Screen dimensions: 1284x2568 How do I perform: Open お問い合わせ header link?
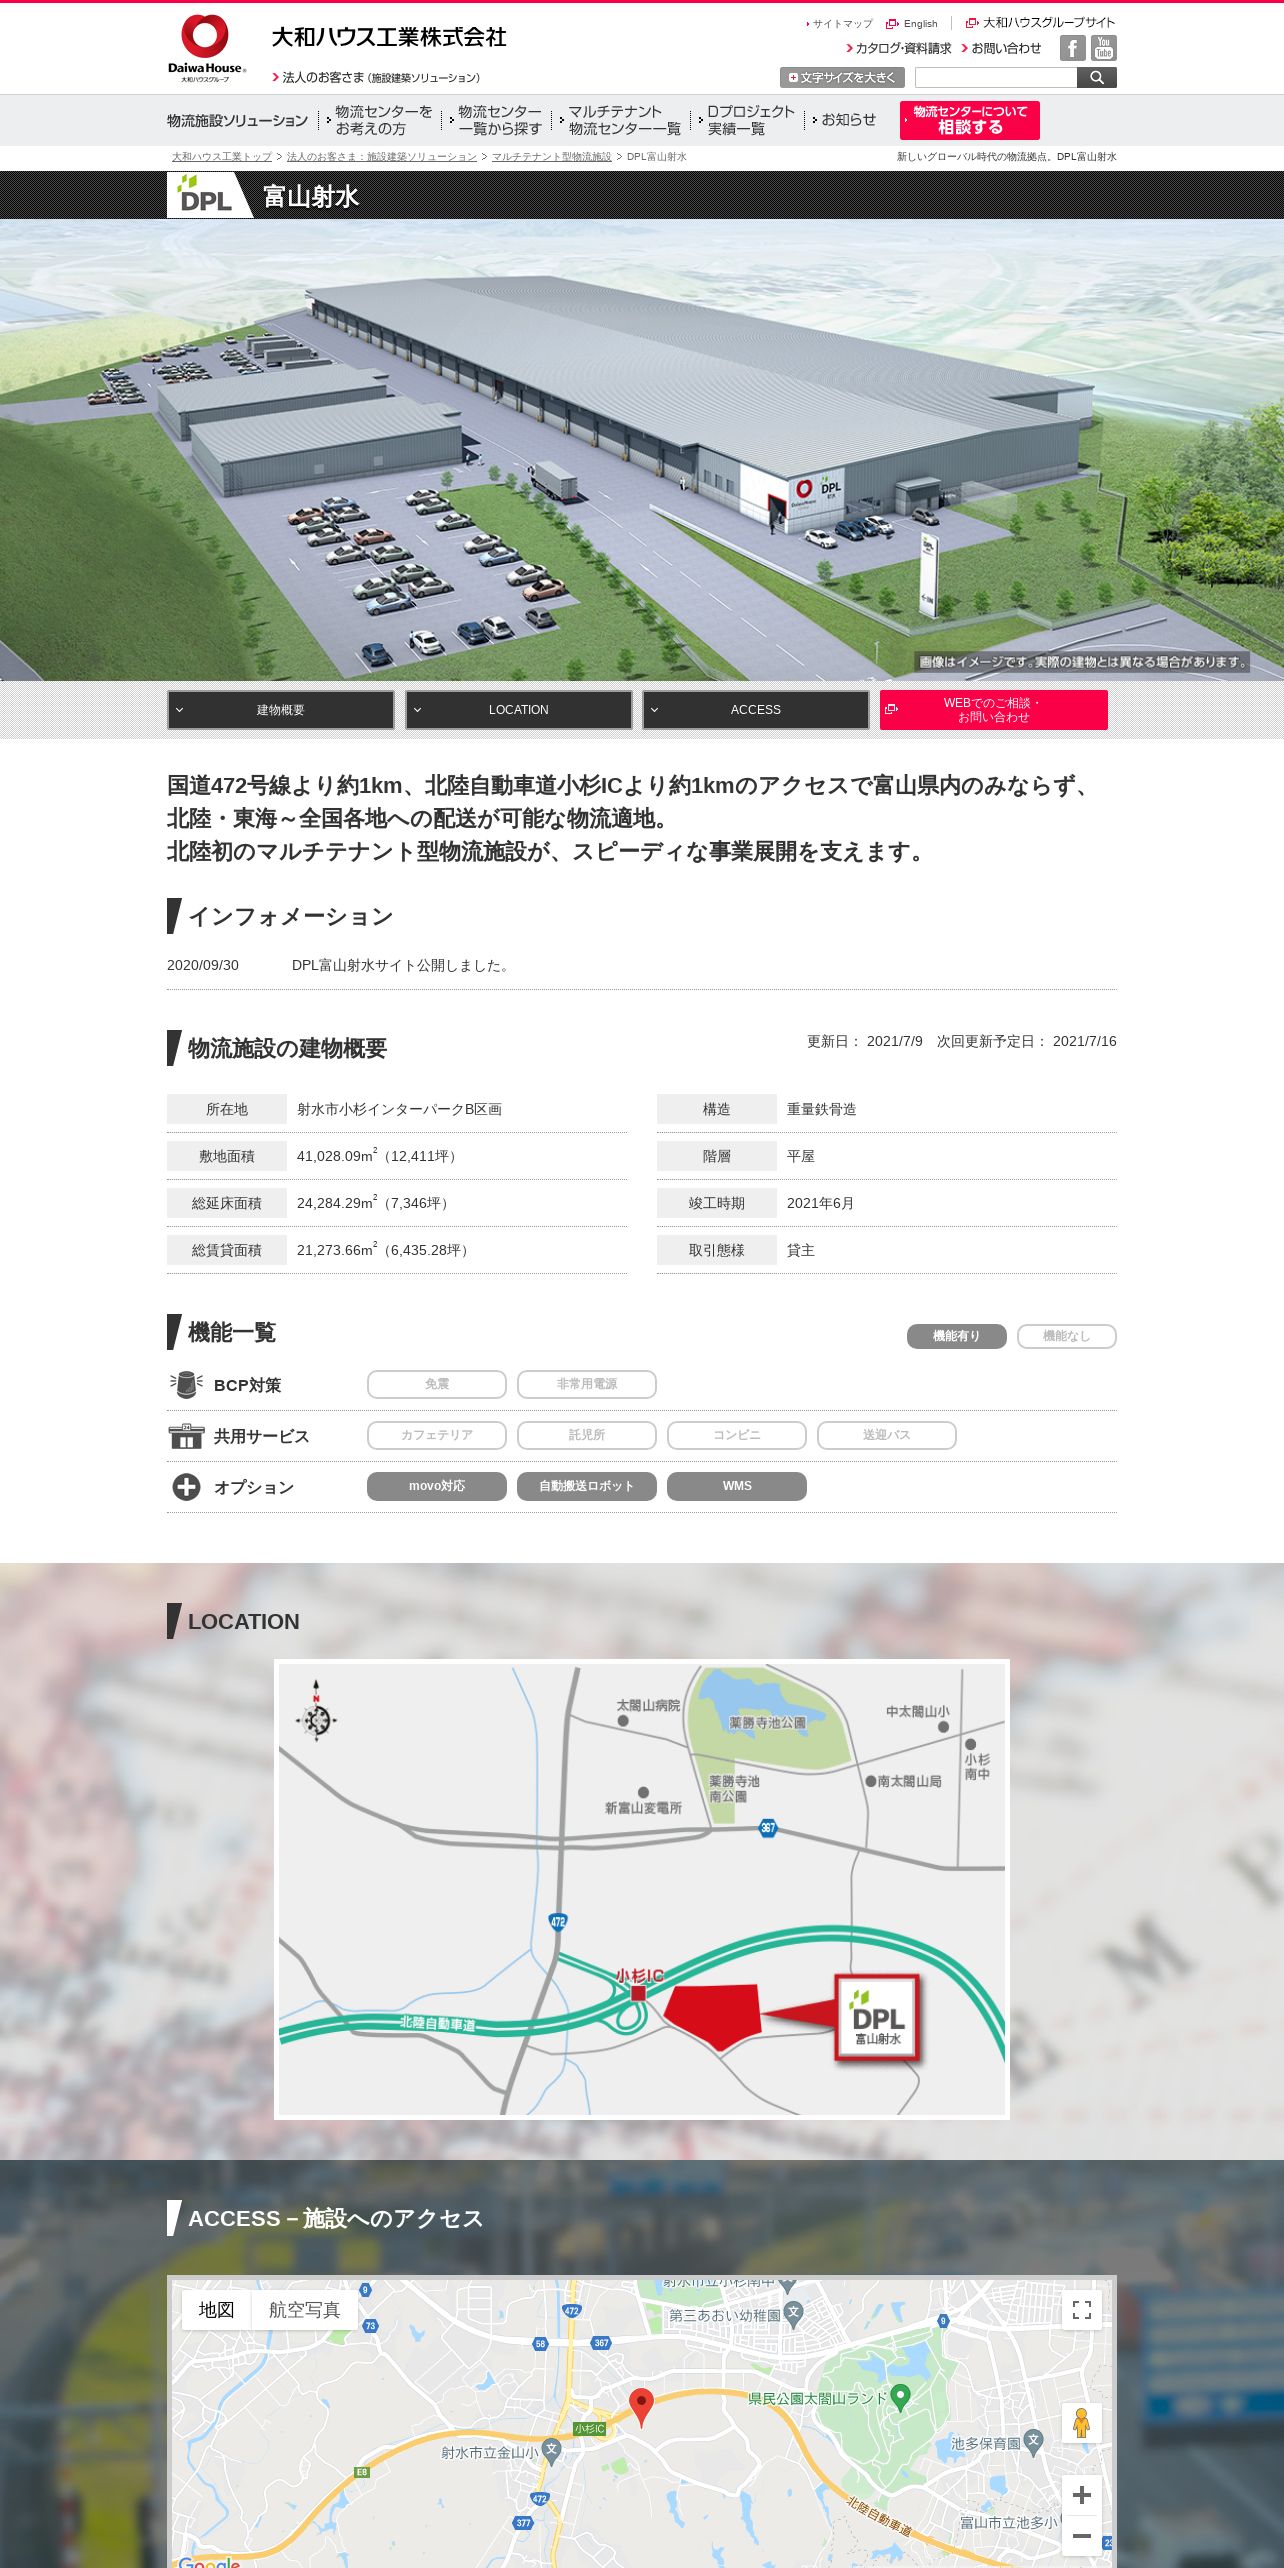1001,48
